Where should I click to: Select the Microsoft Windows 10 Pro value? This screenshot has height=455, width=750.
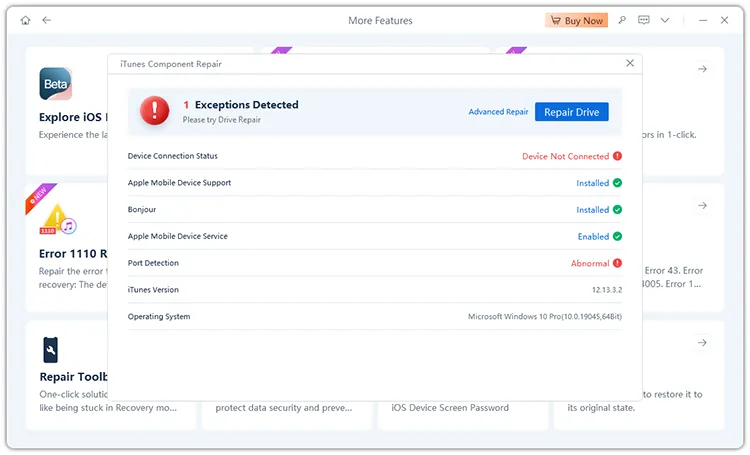(545, 317)
